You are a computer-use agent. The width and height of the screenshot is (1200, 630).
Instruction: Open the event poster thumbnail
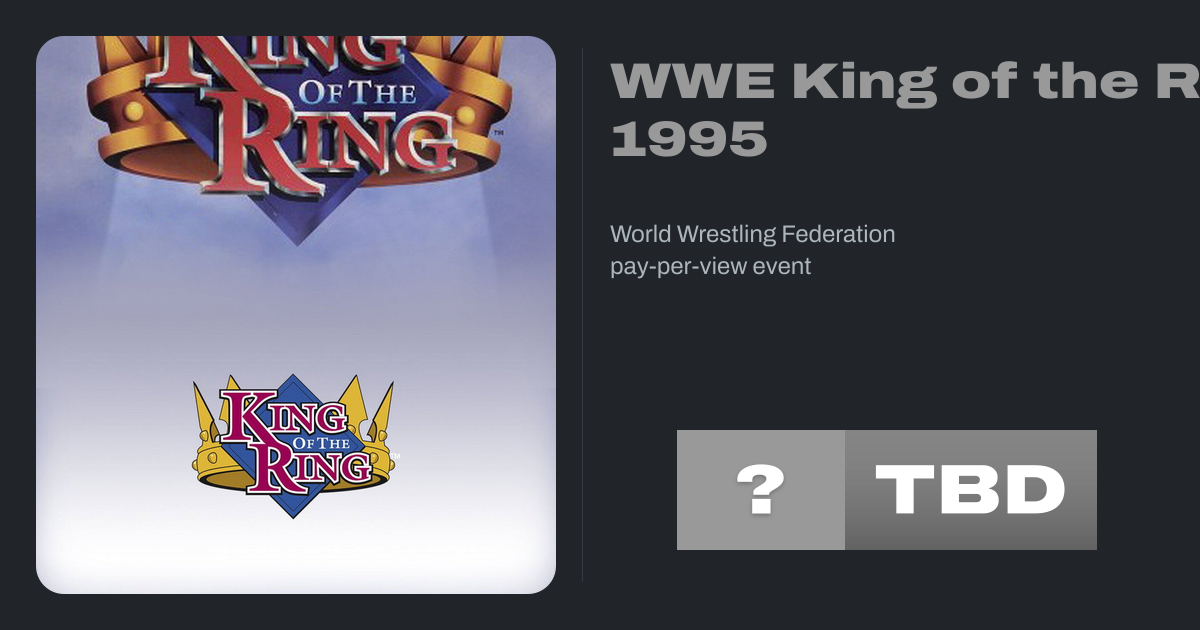tap(296, 315)
